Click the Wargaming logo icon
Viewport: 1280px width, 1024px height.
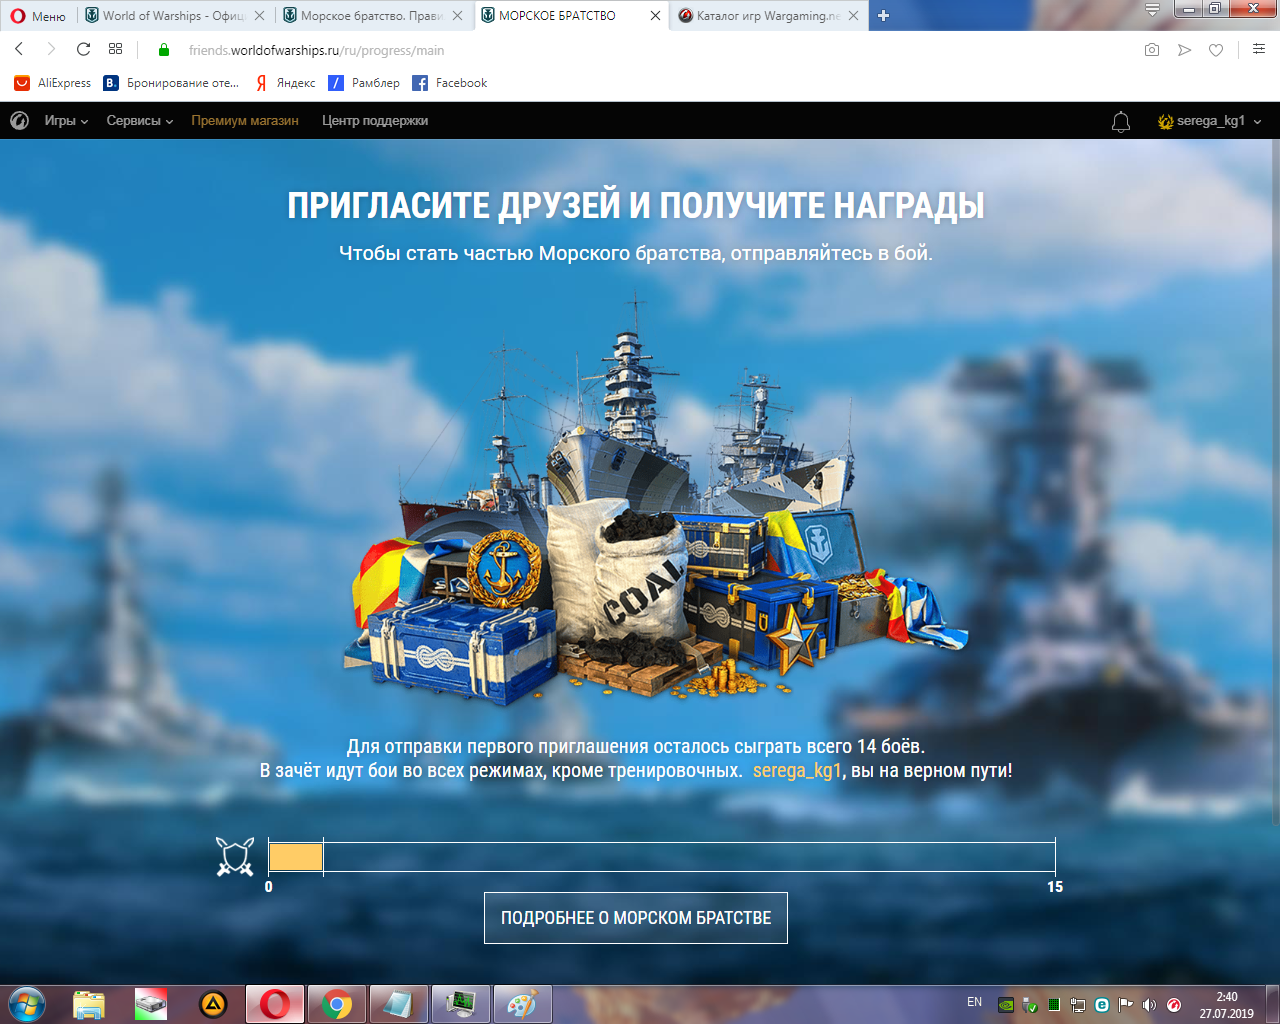point(19,121)
